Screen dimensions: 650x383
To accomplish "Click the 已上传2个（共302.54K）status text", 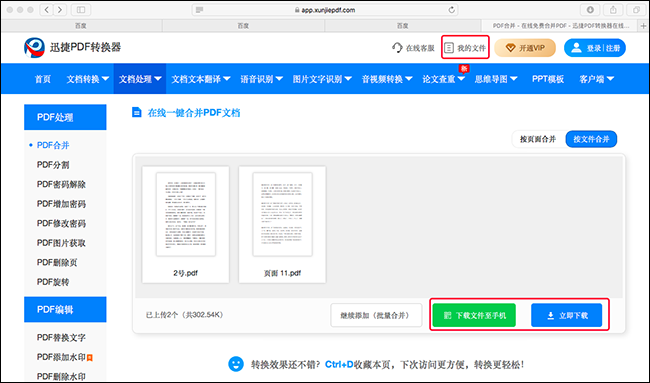I will [185, 315].
